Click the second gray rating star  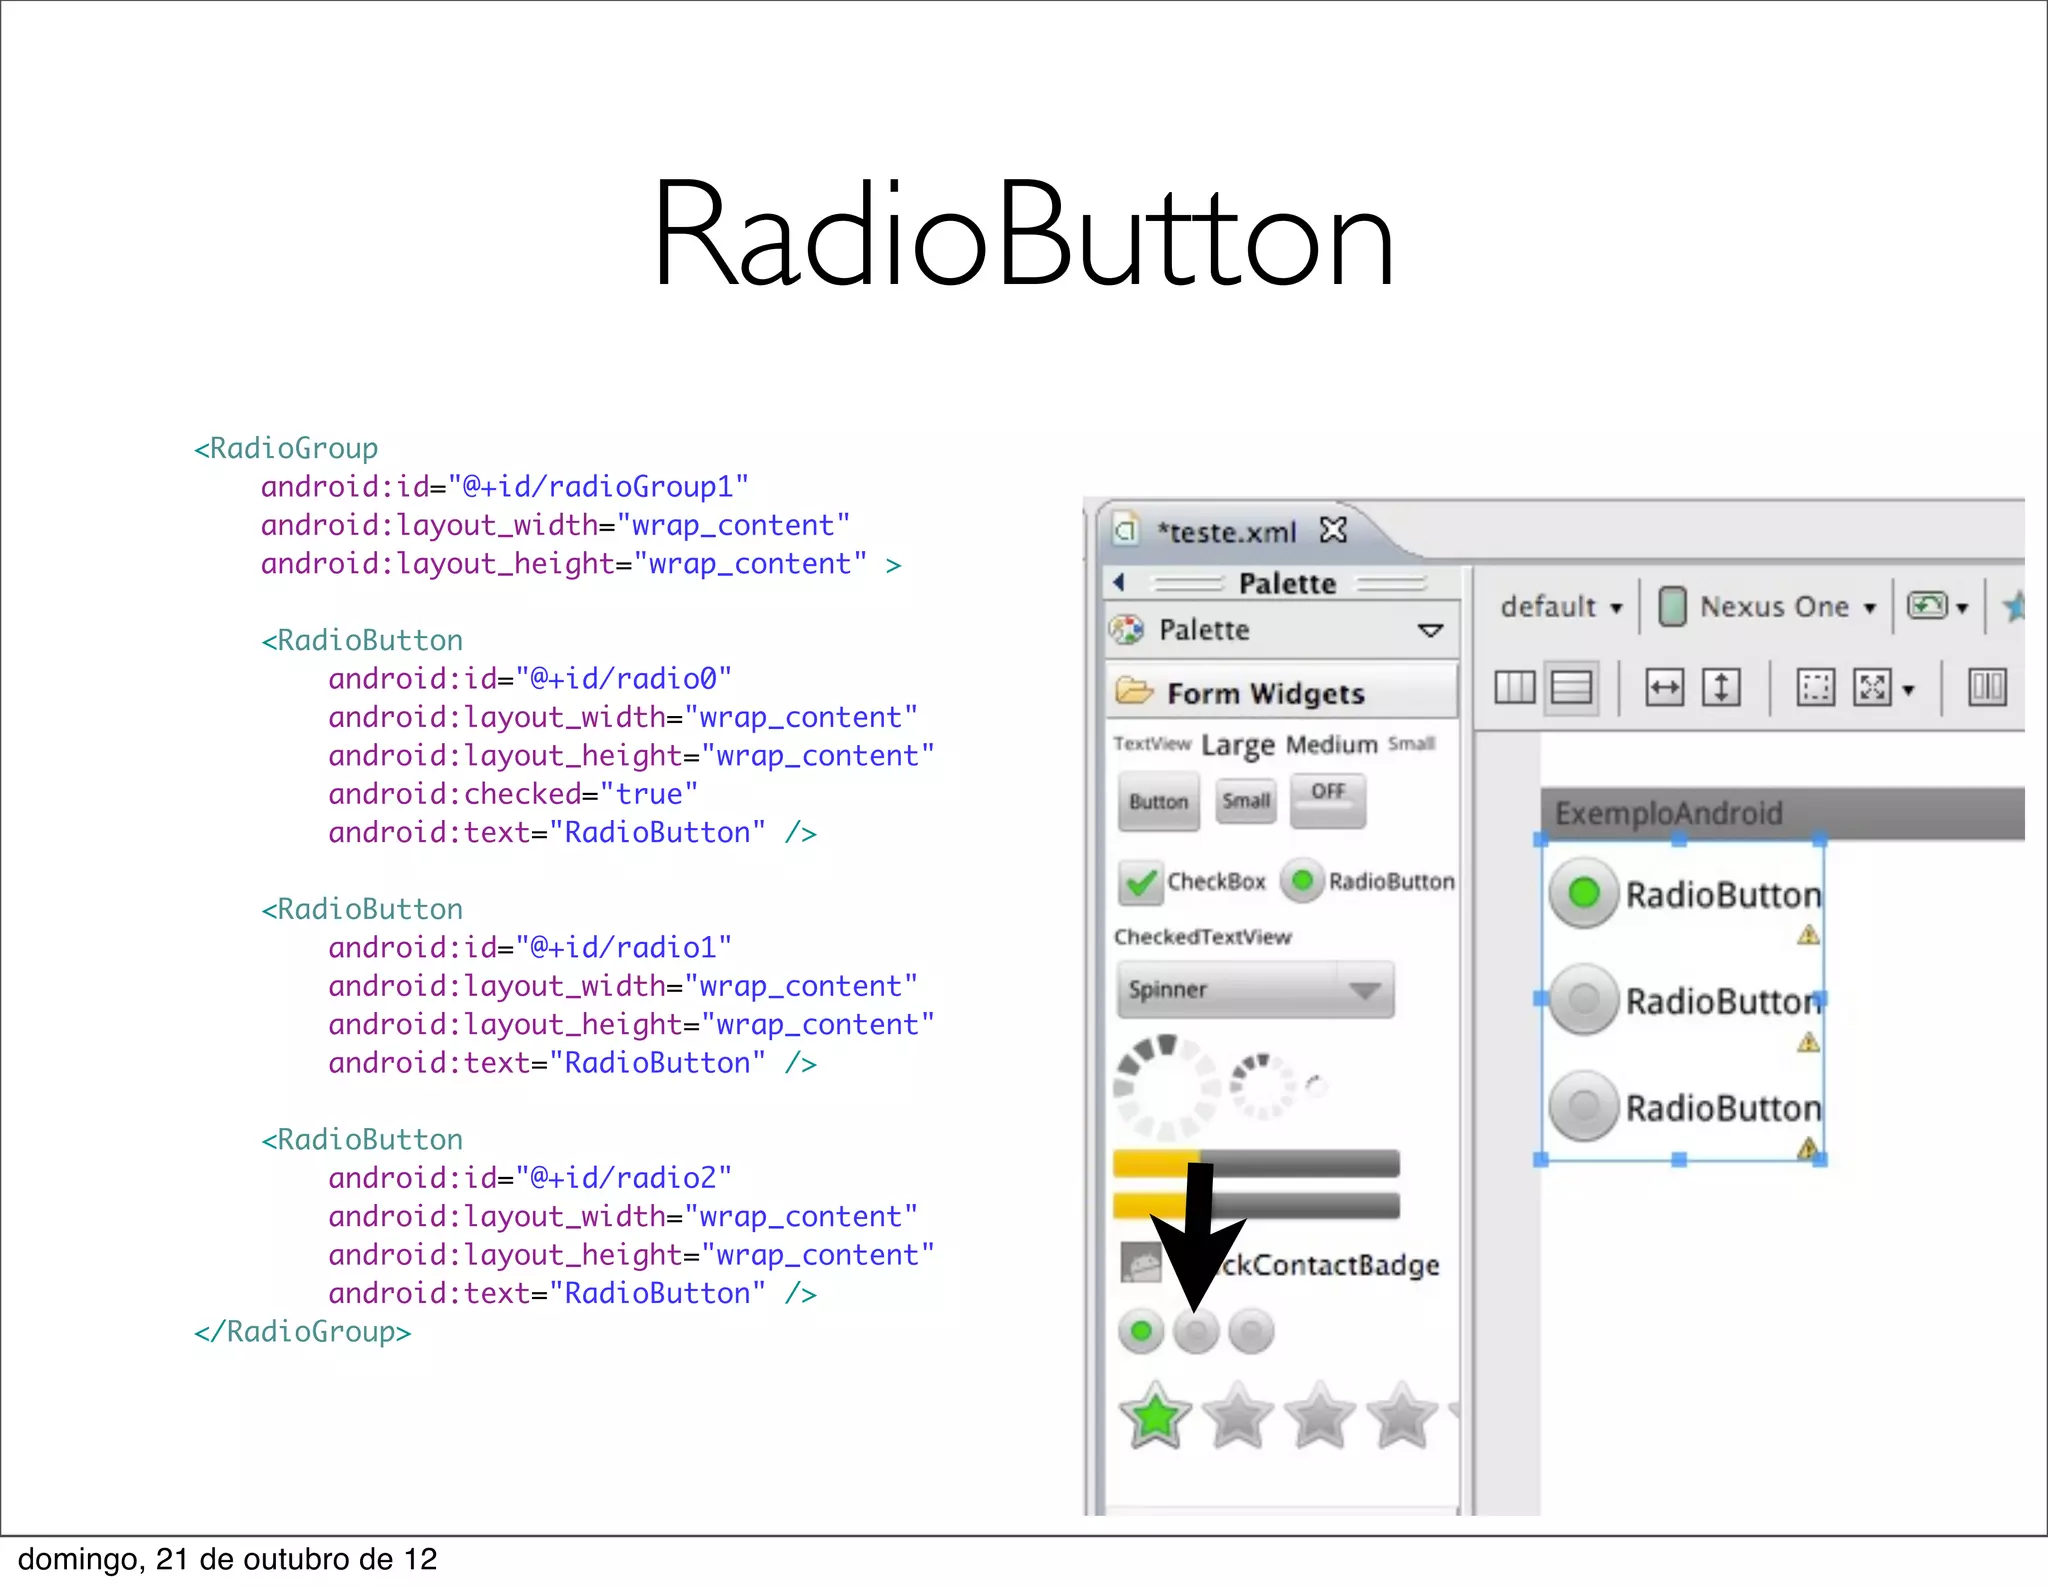[x=1238, y=1415]
